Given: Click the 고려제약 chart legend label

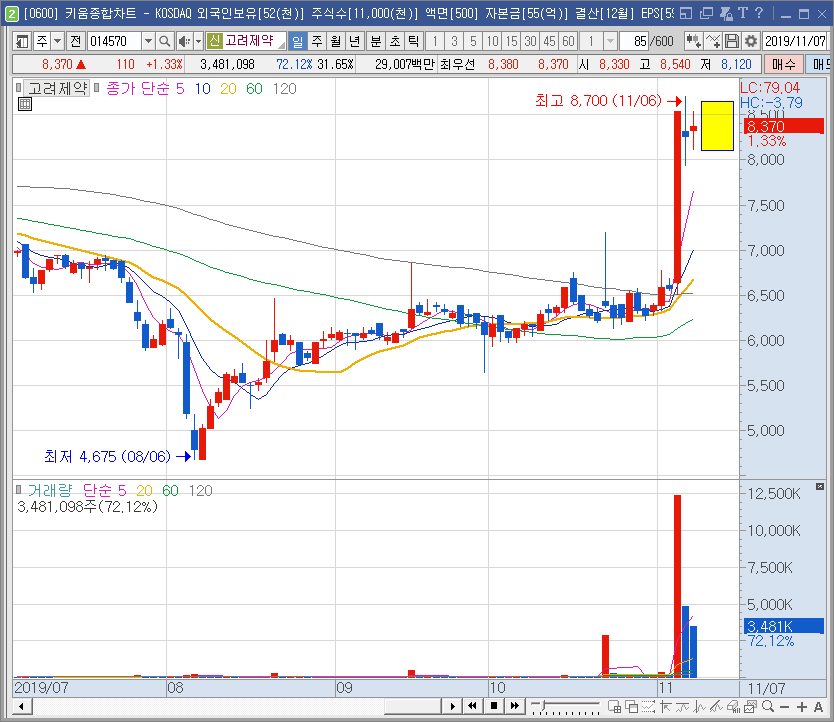Looking at the screenshot, I should pyautogui.click(x=57, y=88).
